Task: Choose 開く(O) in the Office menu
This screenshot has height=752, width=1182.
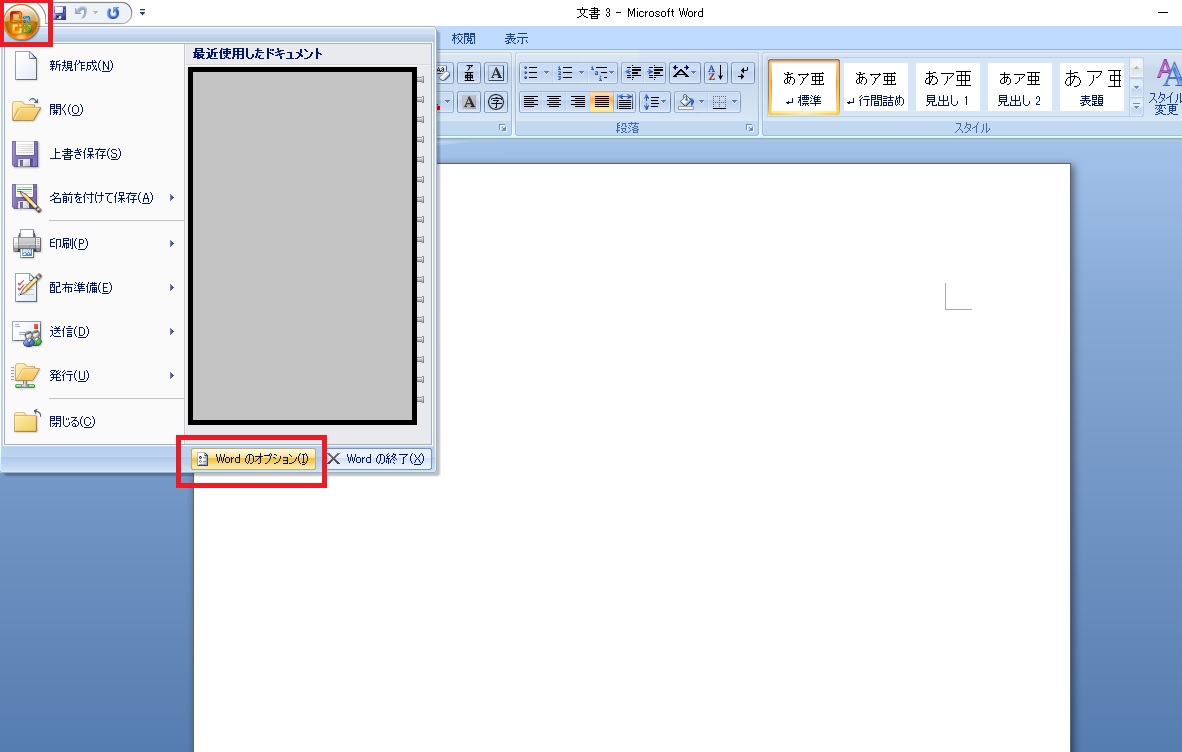Action: [94, 109]
